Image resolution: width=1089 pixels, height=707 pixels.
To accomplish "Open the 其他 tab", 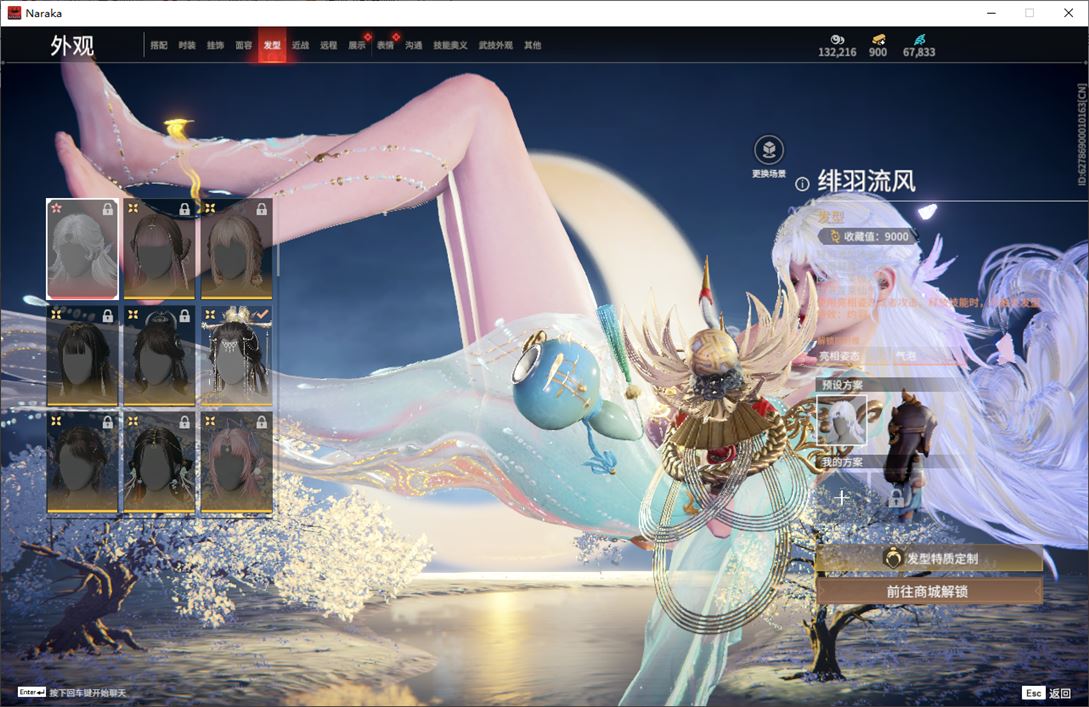I will [533, 45].
